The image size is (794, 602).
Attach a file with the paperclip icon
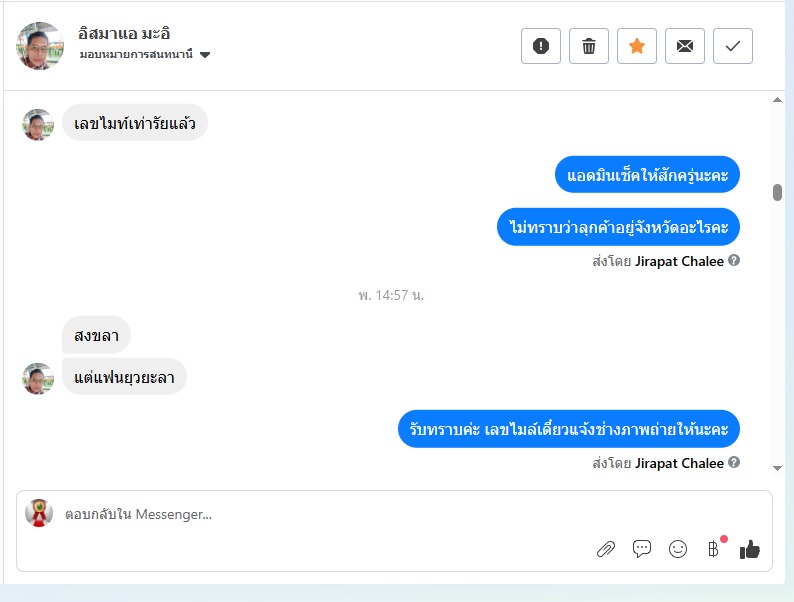tap(606, 549)
